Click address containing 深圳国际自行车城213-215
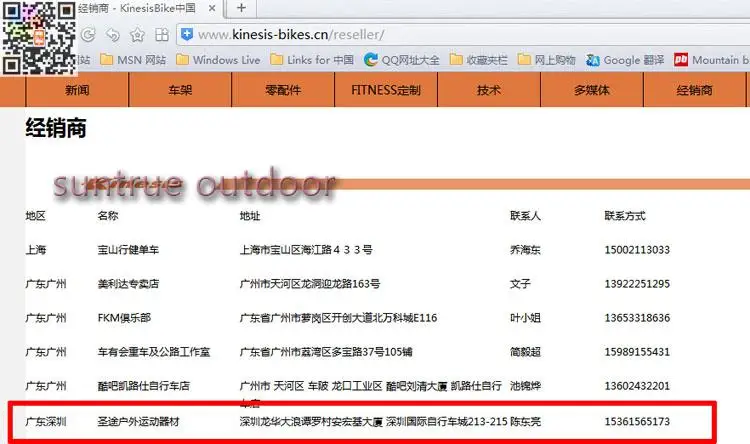 (x=373, y=422)
